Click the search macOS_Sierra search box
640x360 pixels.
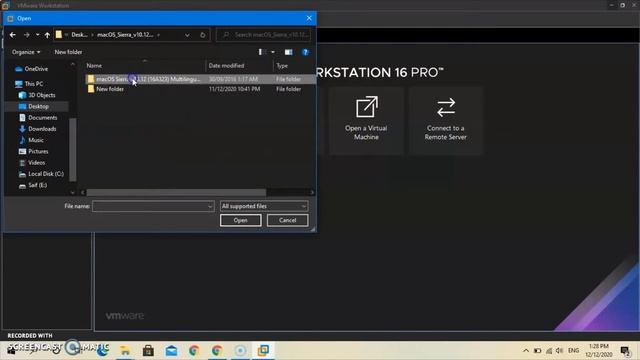pyautogui.click(x=263, y=35)
